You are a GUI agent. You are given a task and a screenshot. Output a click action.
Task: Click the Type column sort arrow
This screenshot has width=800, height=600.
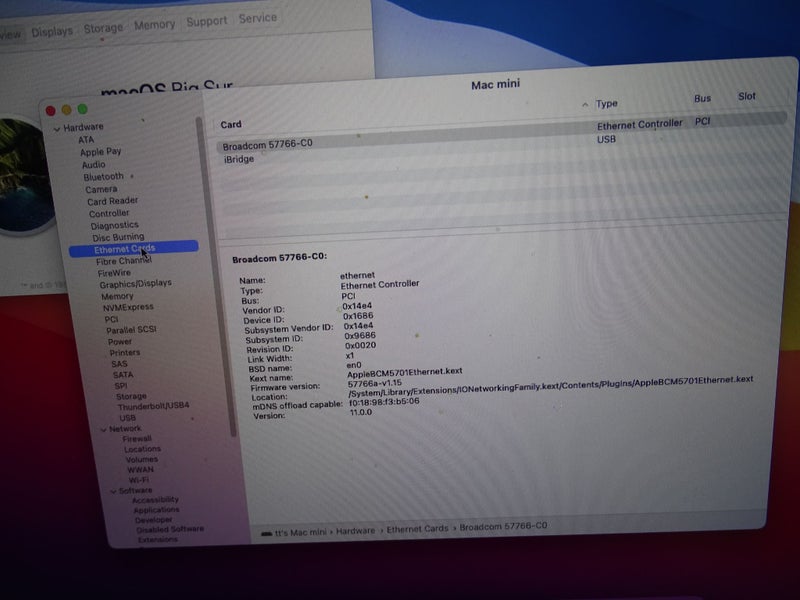coord(585,105)
